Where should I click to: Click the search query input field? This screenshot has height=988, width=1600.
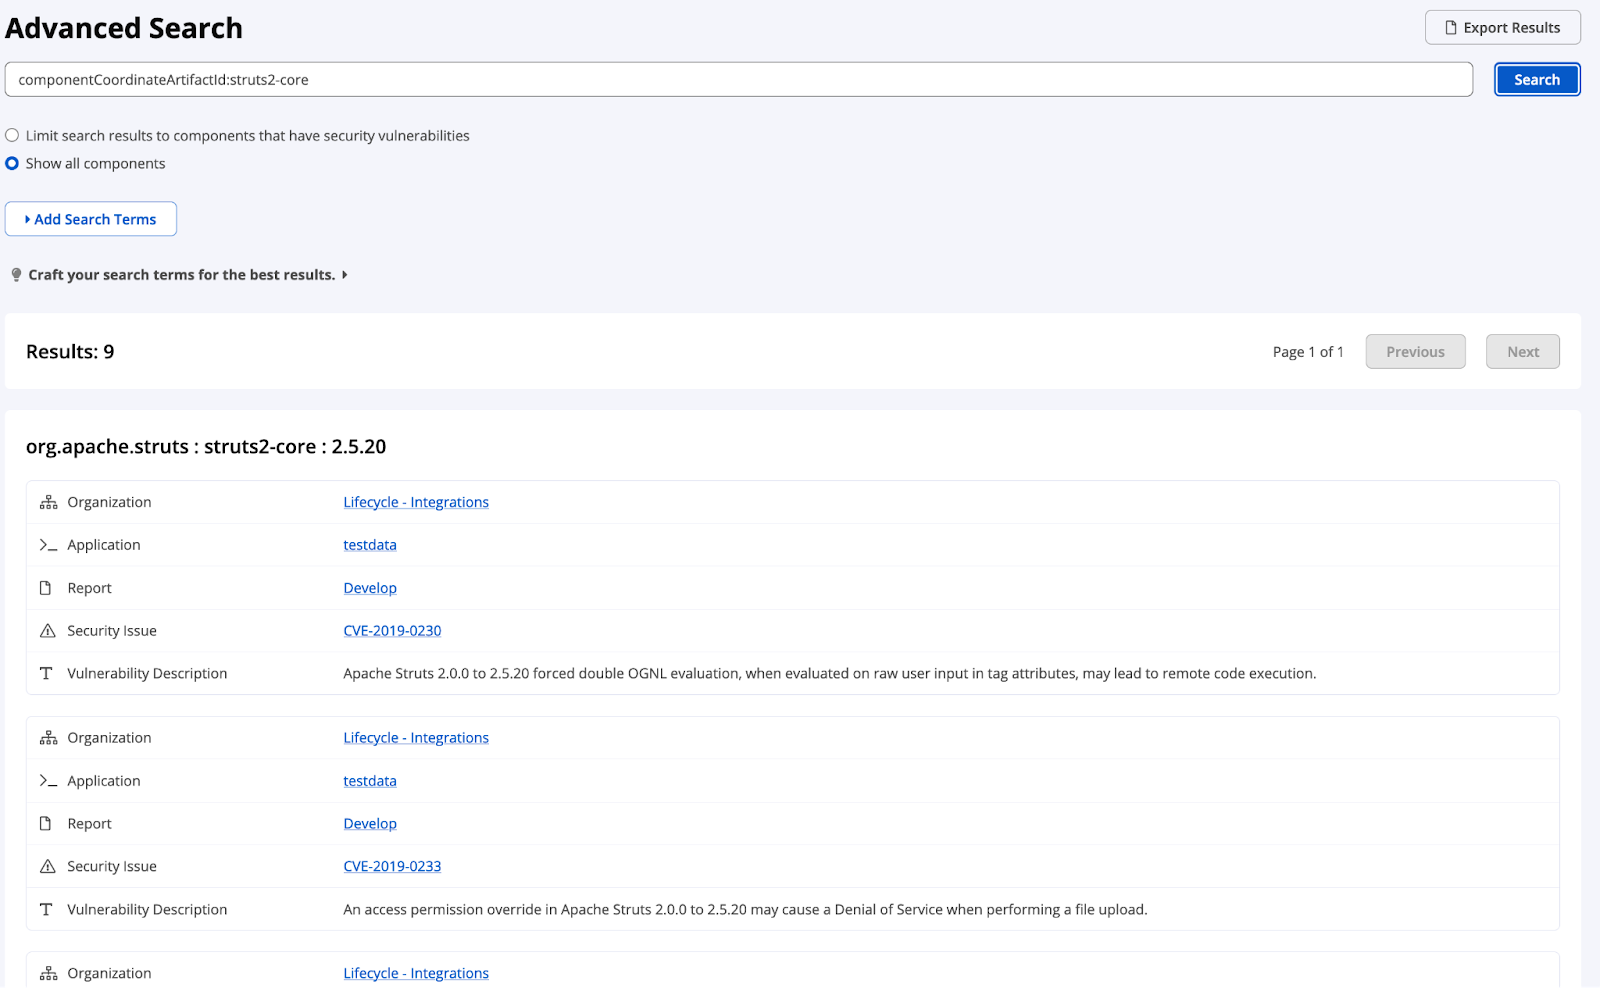point(738,80)
